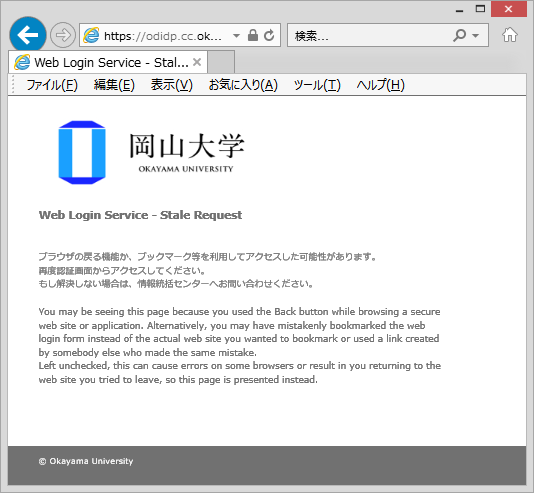Screen dimensions: 534x493
Task: Click the favicon on the Web Login Service tab
Action: point(22,62)
